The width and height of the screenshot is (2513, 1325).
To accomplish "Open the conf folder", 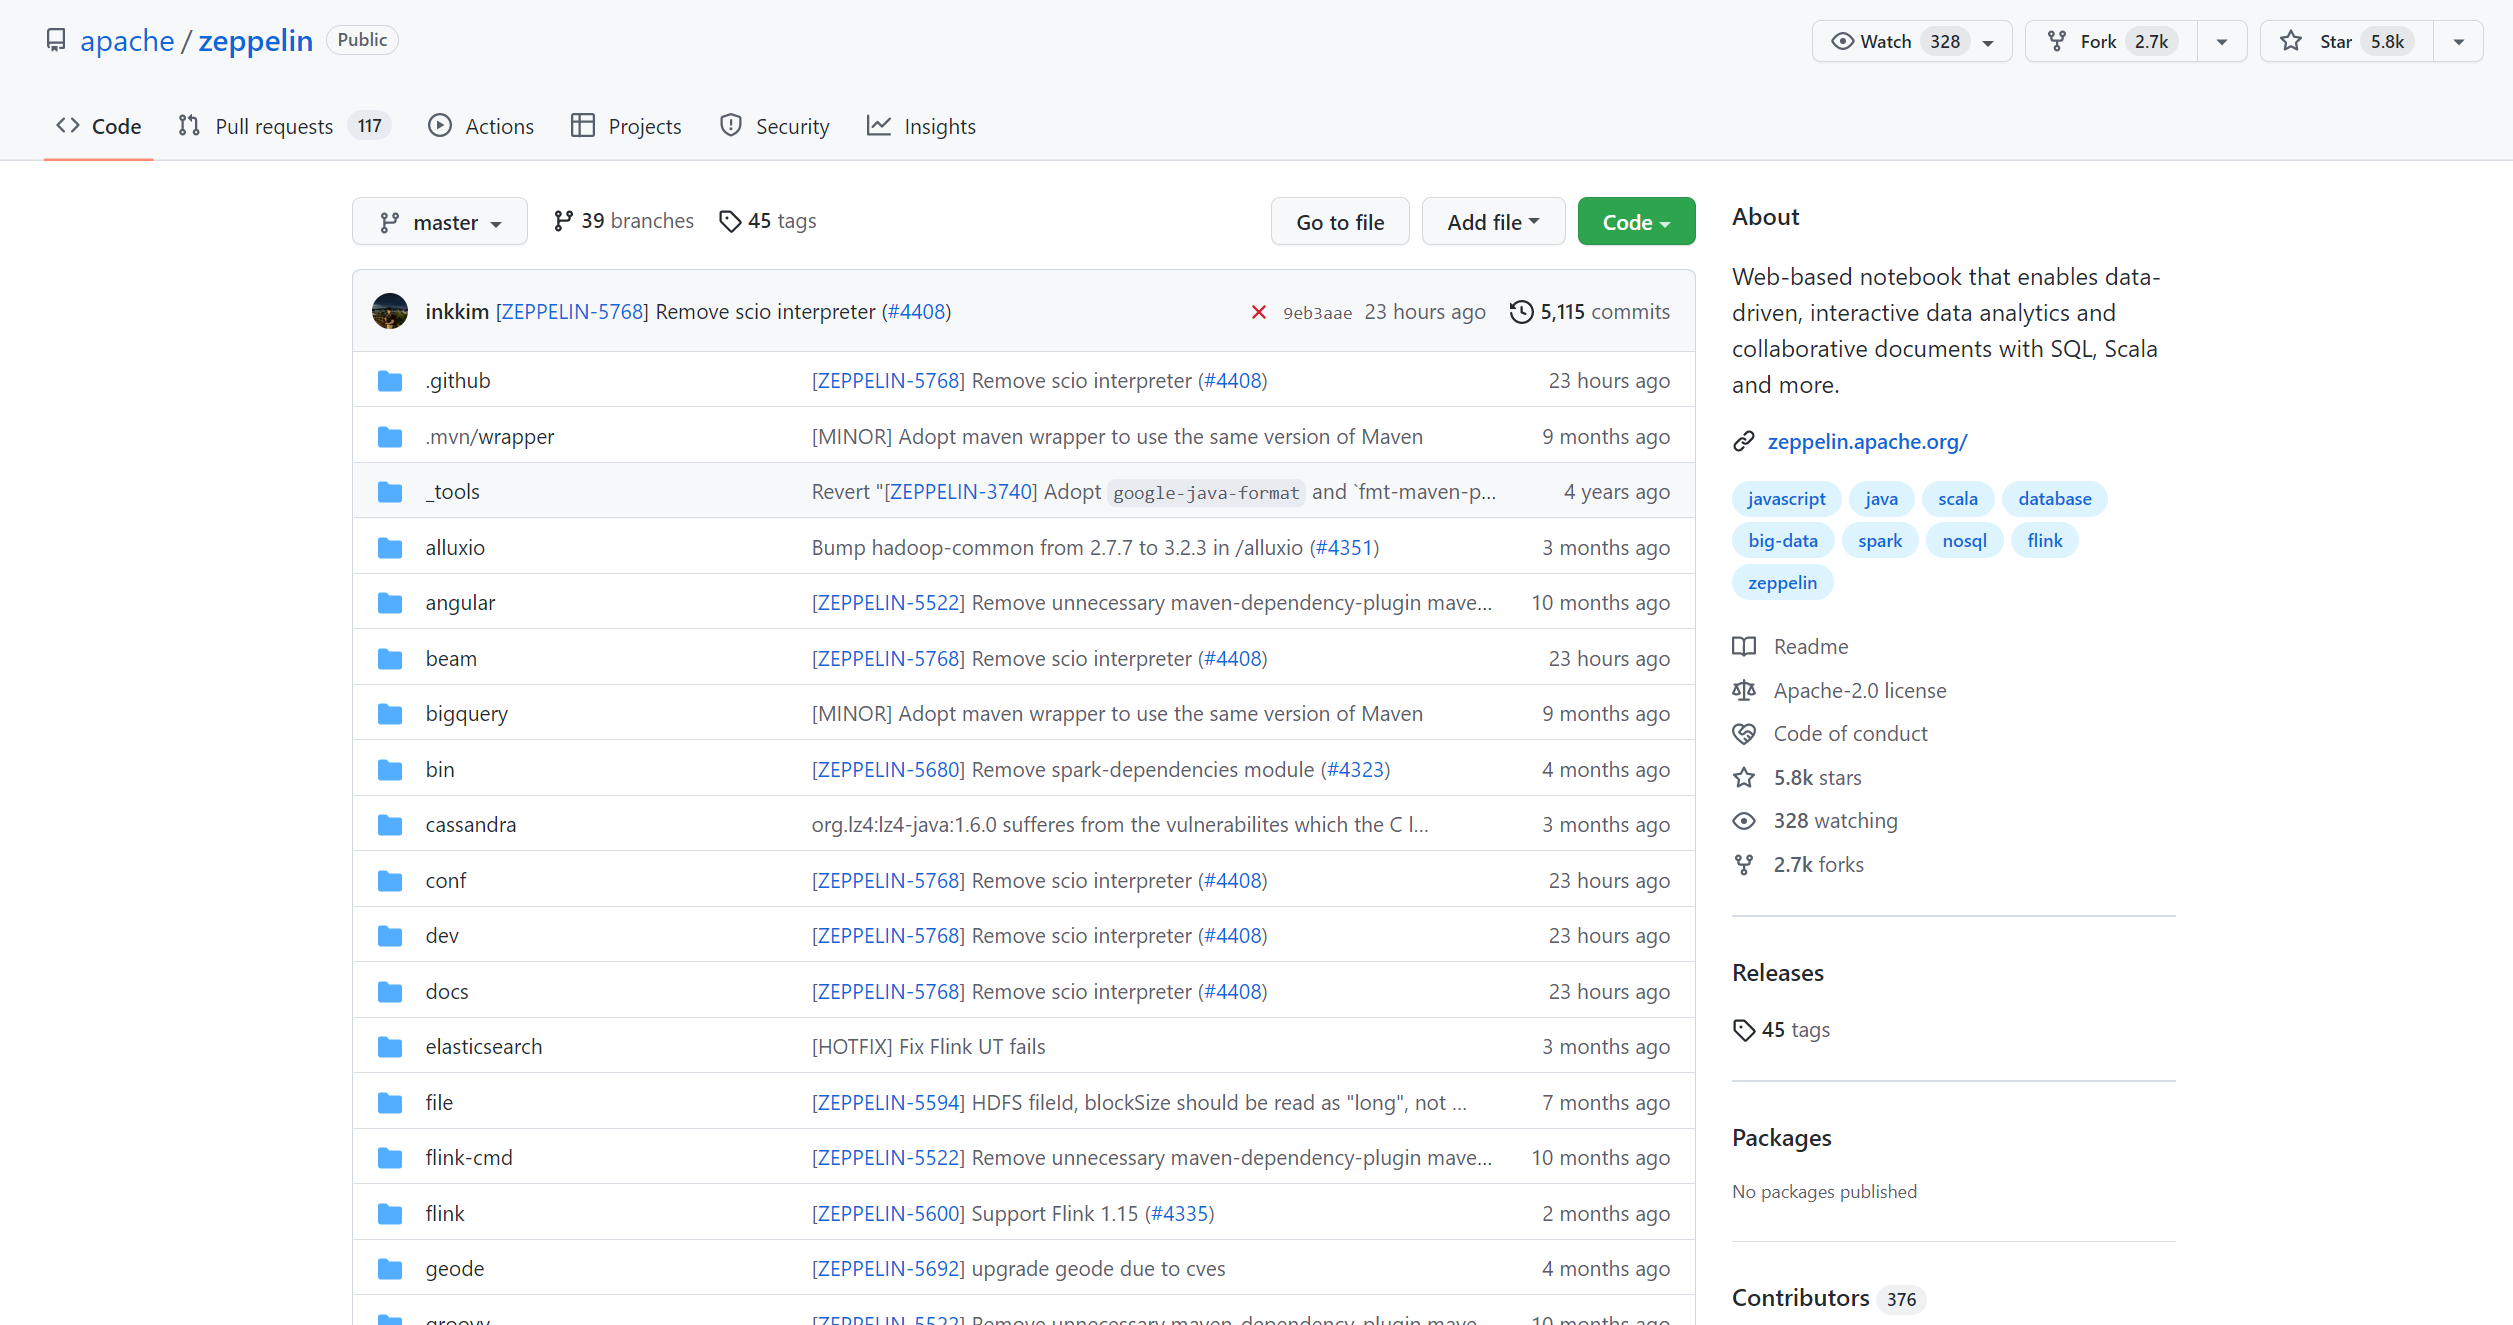I will (x=446, y=881).
